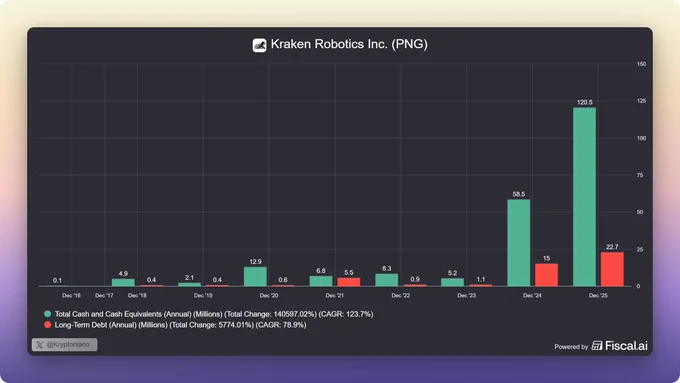Click the 125 y-axis tick label
This screenshot has width=680, height=383.
pyautogui.click(x=641, y=101)
